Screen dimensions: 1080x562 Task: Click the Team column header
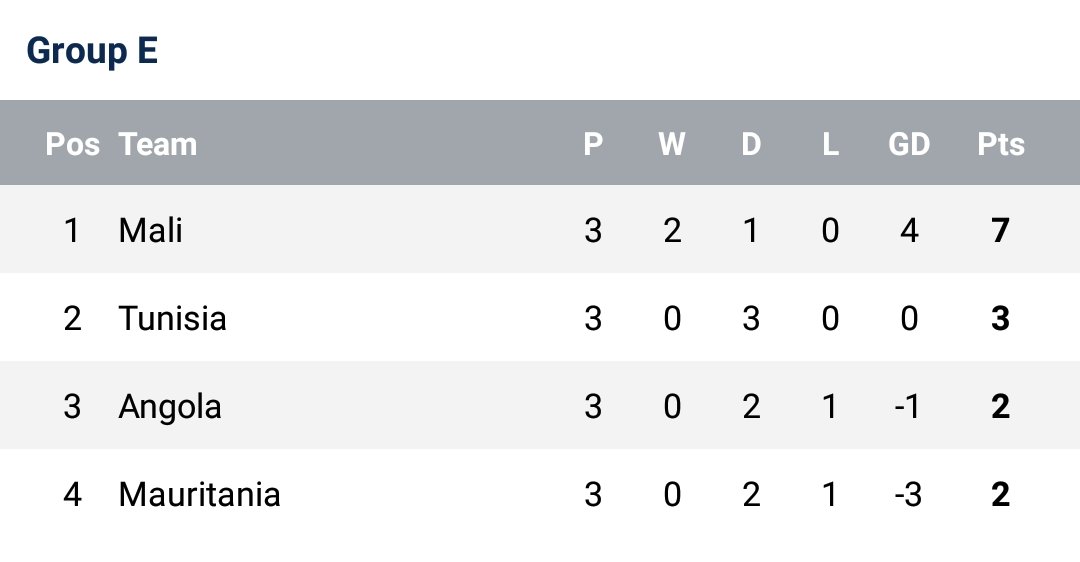point(157,144)
